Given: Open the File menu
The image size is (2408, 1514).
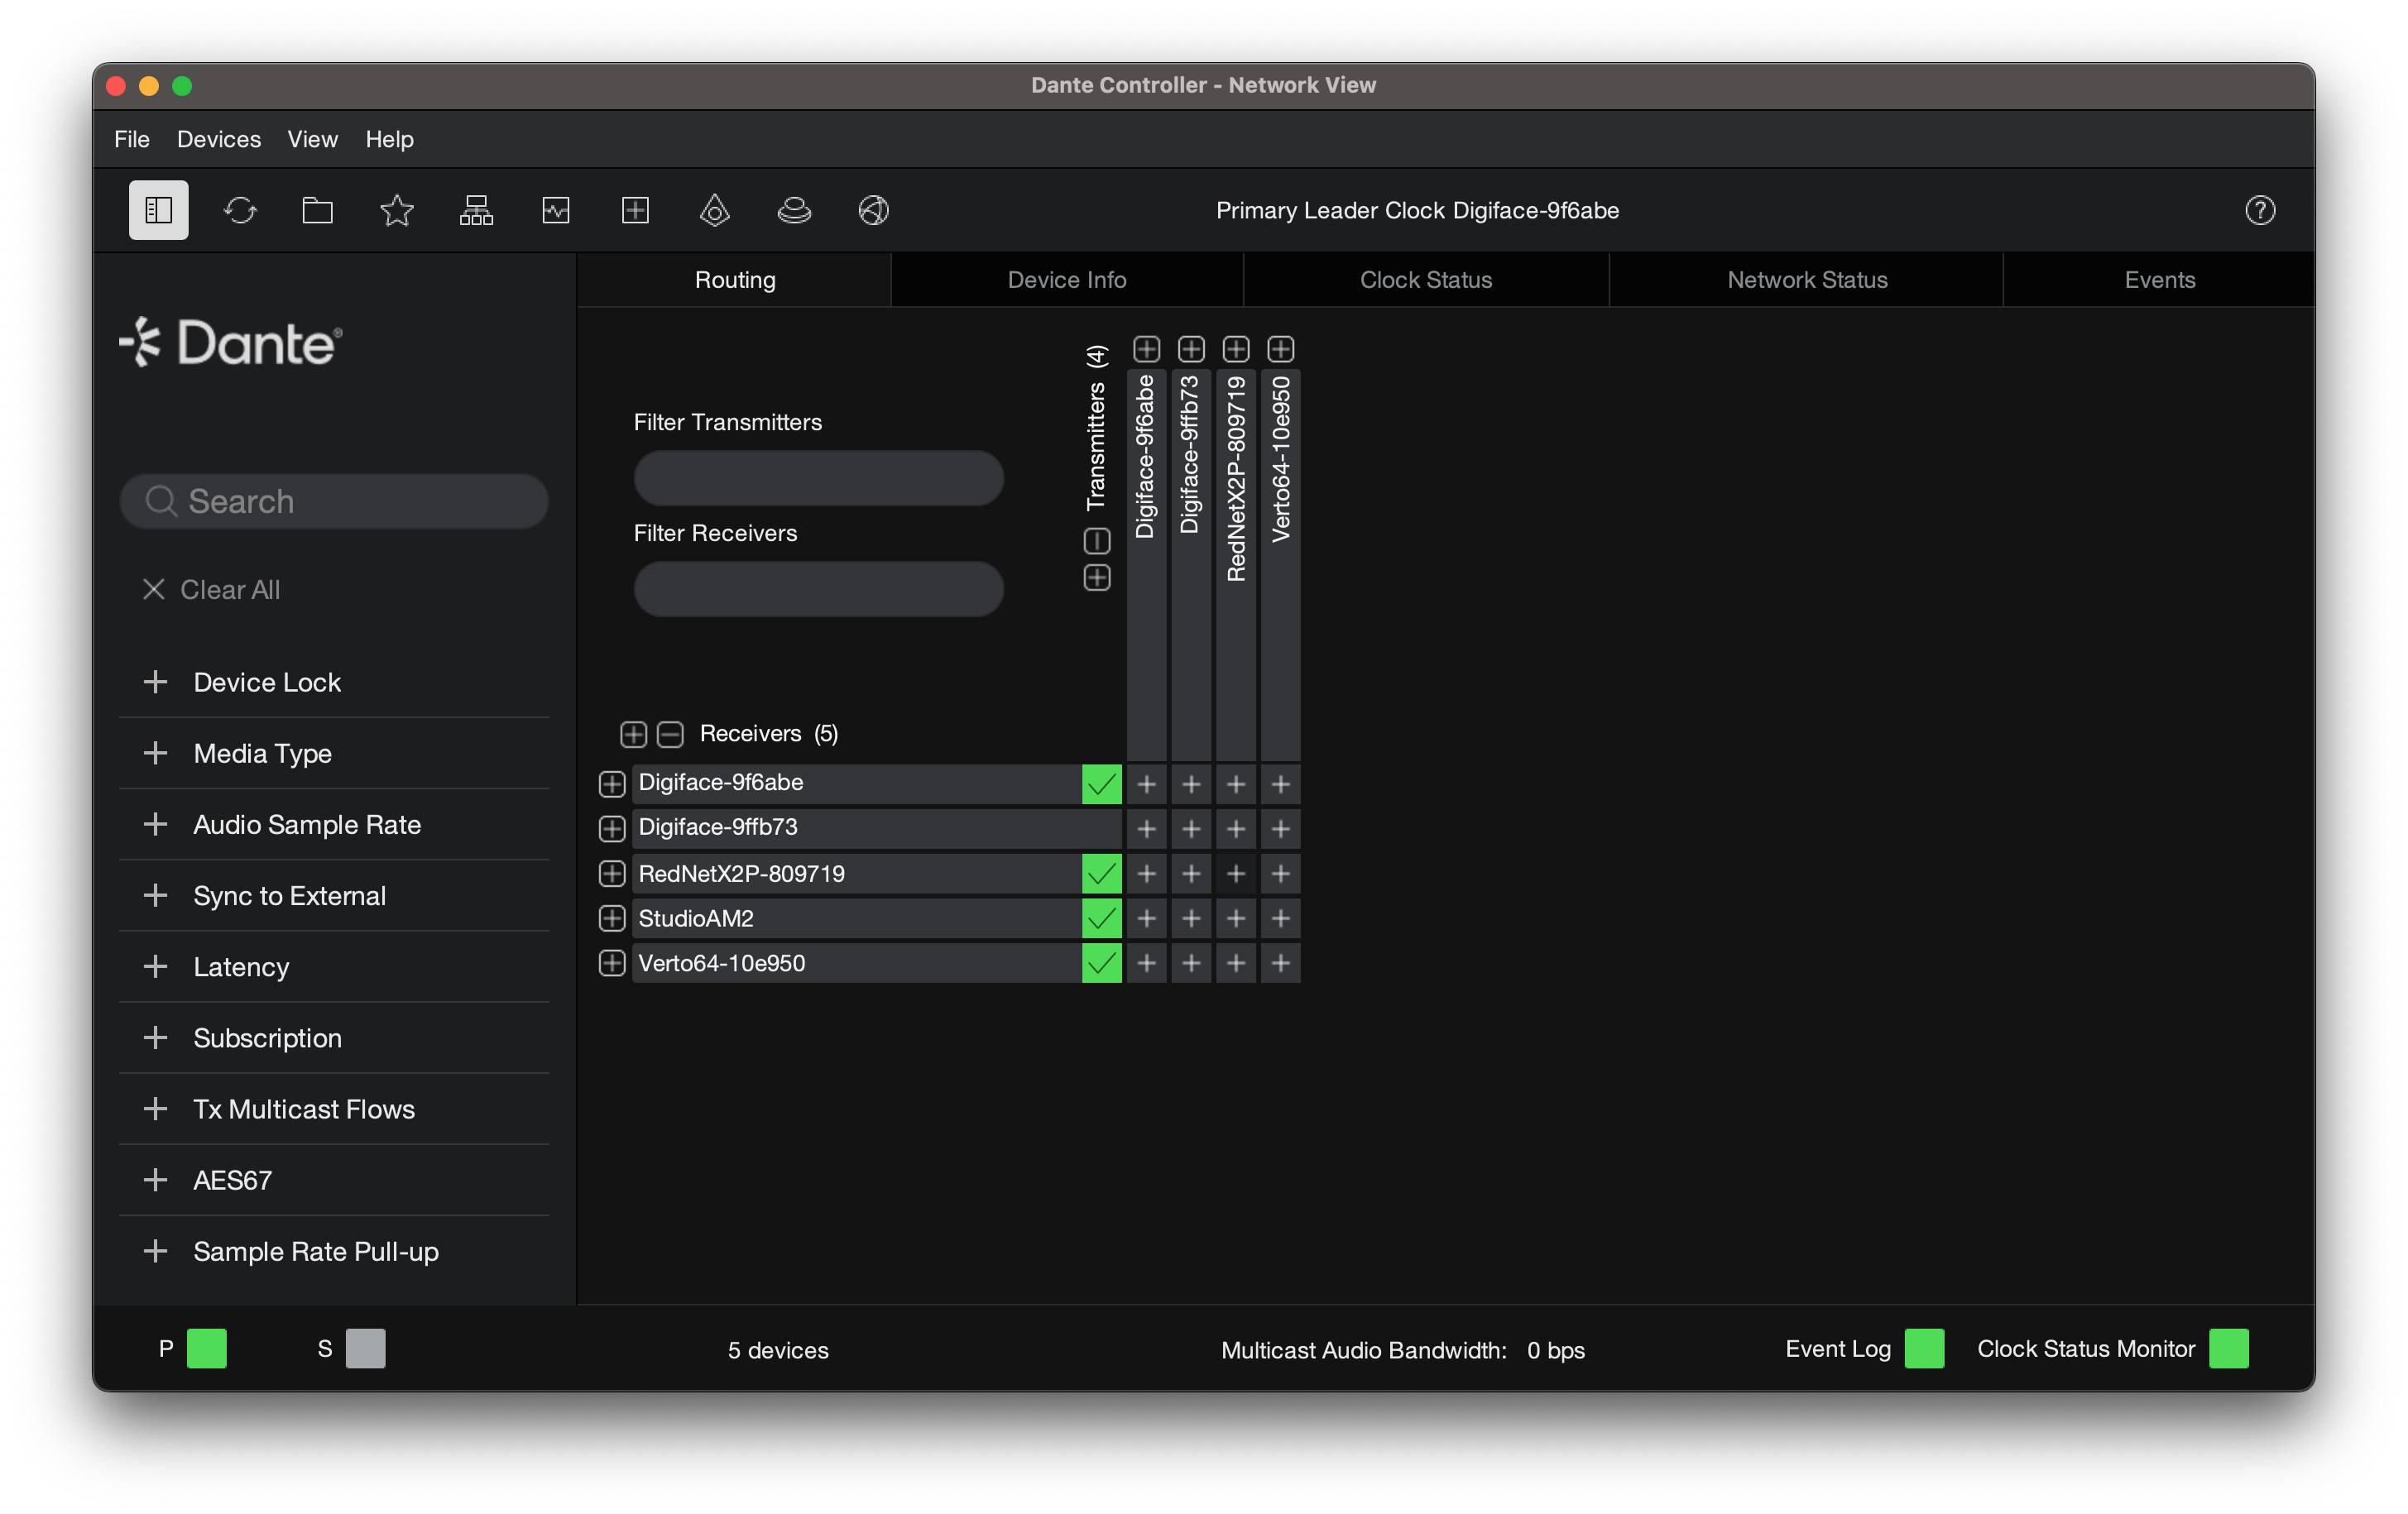Looking at the screenshot, I should coord(132,139).
